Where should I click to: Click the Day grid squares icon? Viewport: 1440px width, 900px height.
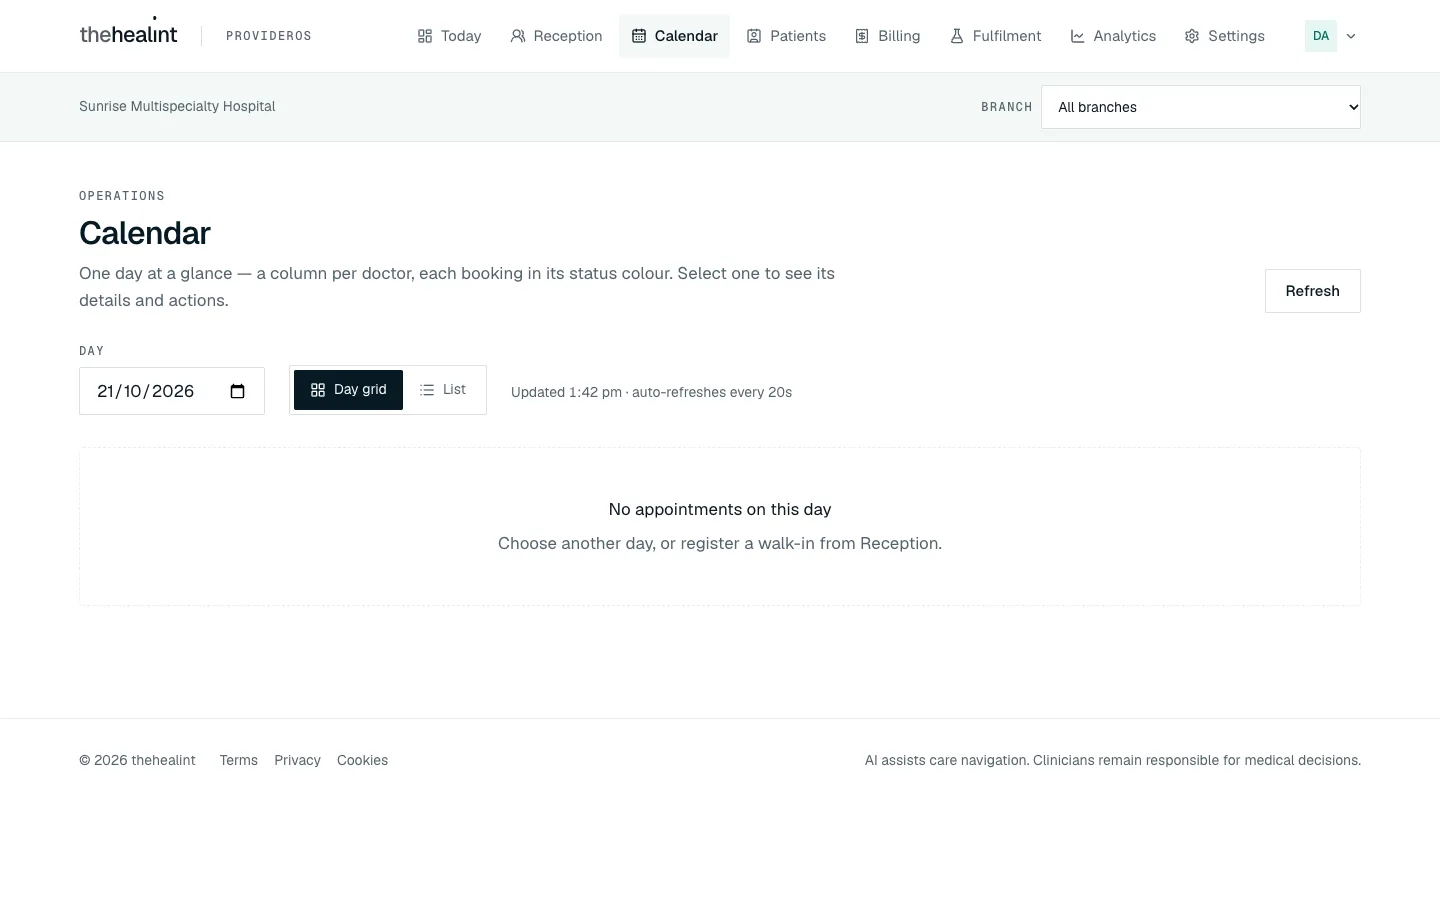pos(318,390)
